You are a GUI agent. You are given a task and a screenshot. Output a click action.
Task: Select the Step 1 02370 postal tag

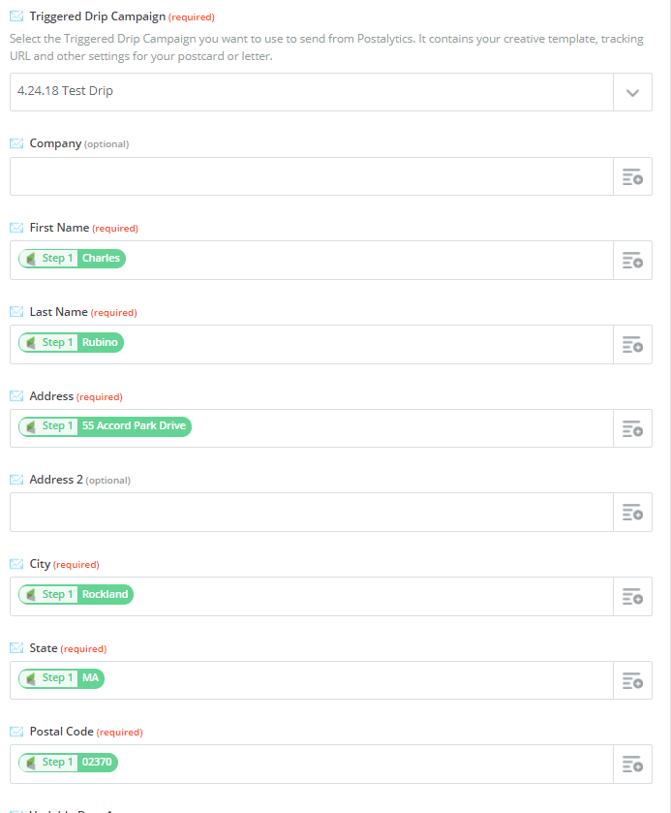68,762
